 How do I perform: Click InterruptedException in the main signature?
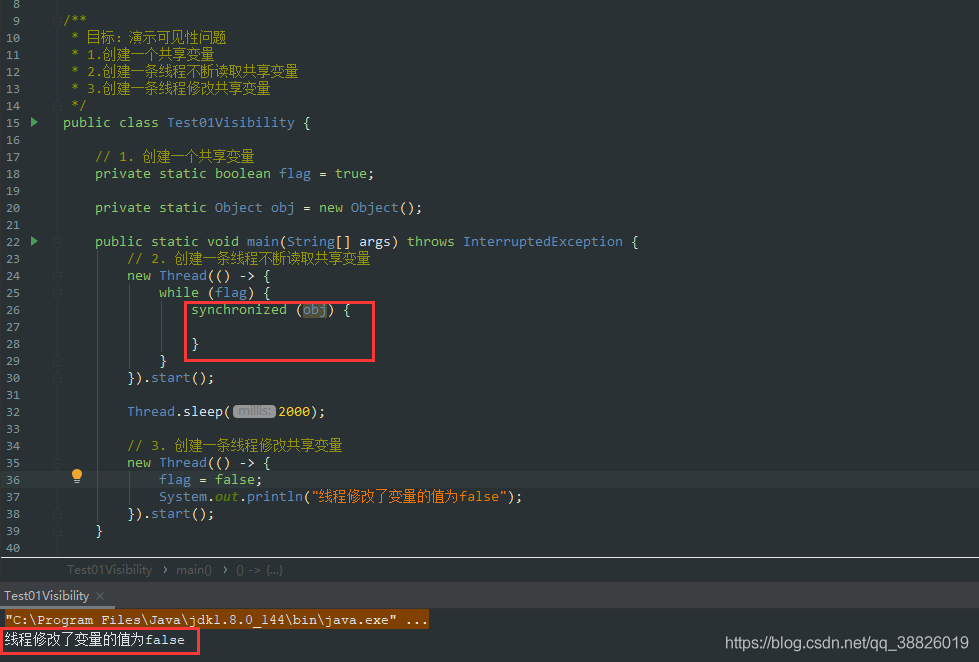point(543,242)
